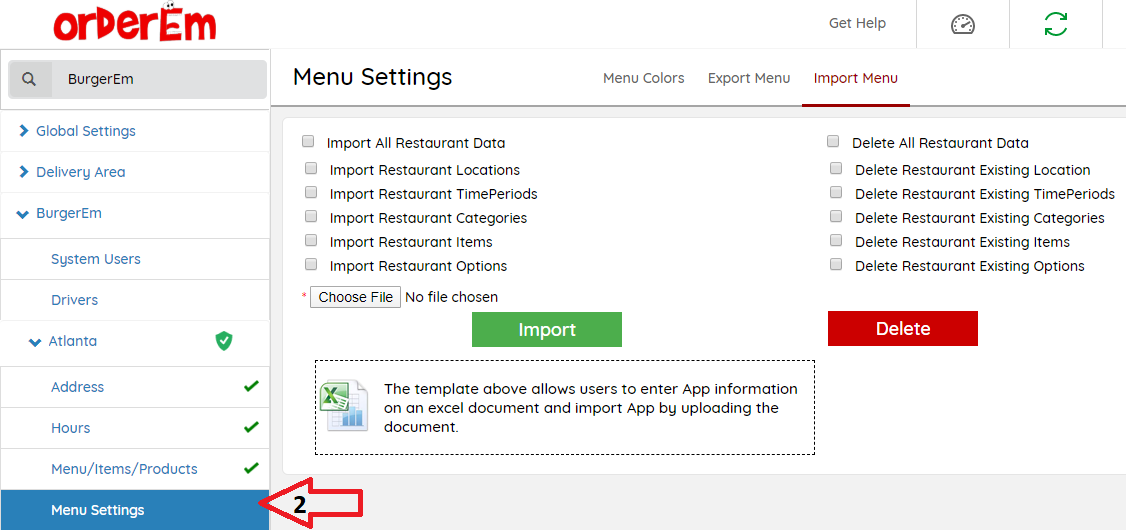Click the green checkmark next to Hours
1126x530 pixels.
coord(251,427)
